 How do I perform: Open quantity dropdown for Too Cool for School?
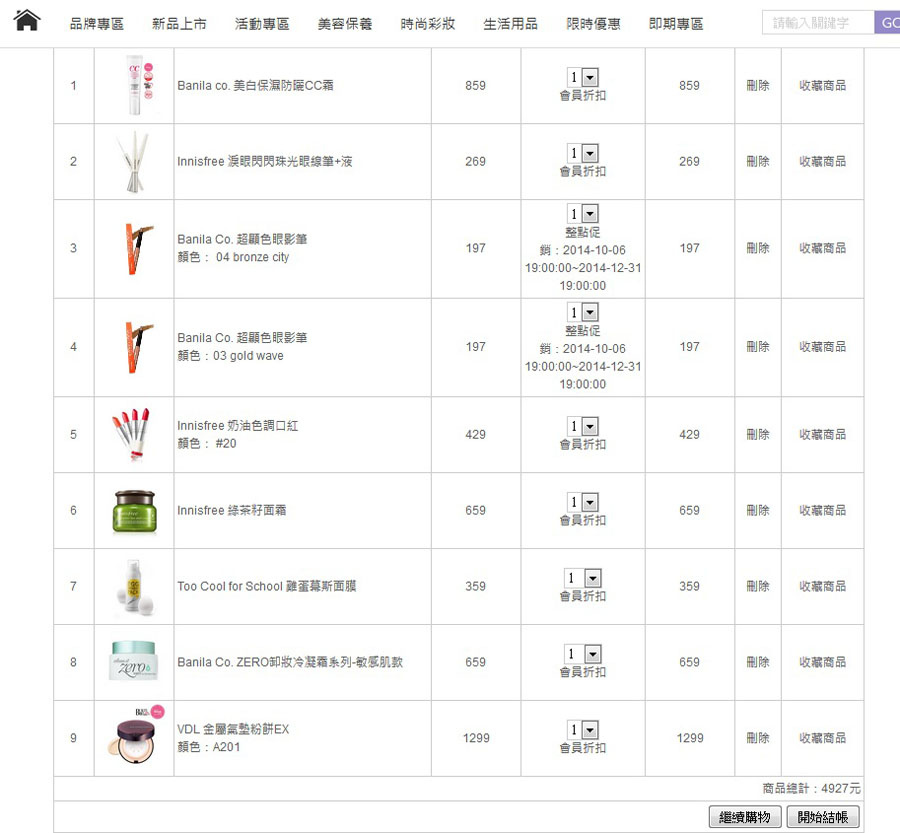point(583,578)
